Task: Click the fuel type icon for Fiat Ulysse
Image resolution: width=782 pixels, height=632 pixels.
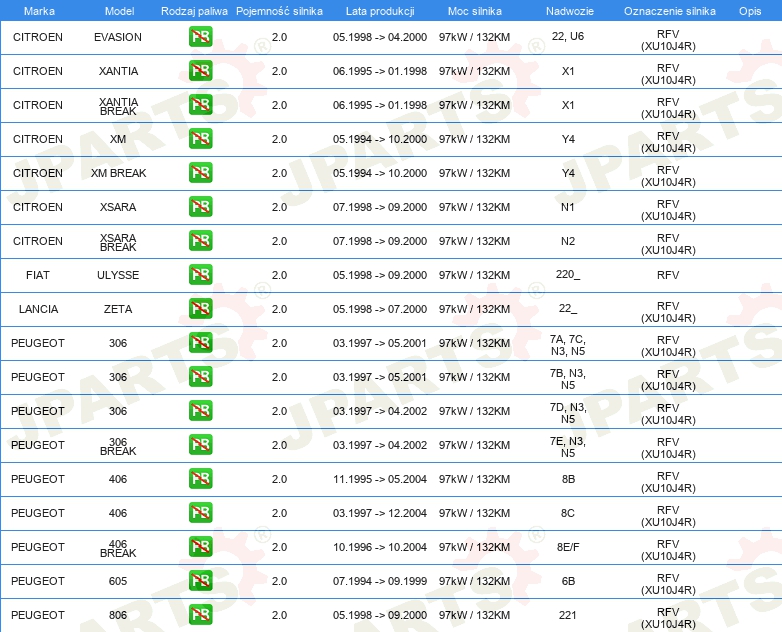Action: [x=200, y=274]
